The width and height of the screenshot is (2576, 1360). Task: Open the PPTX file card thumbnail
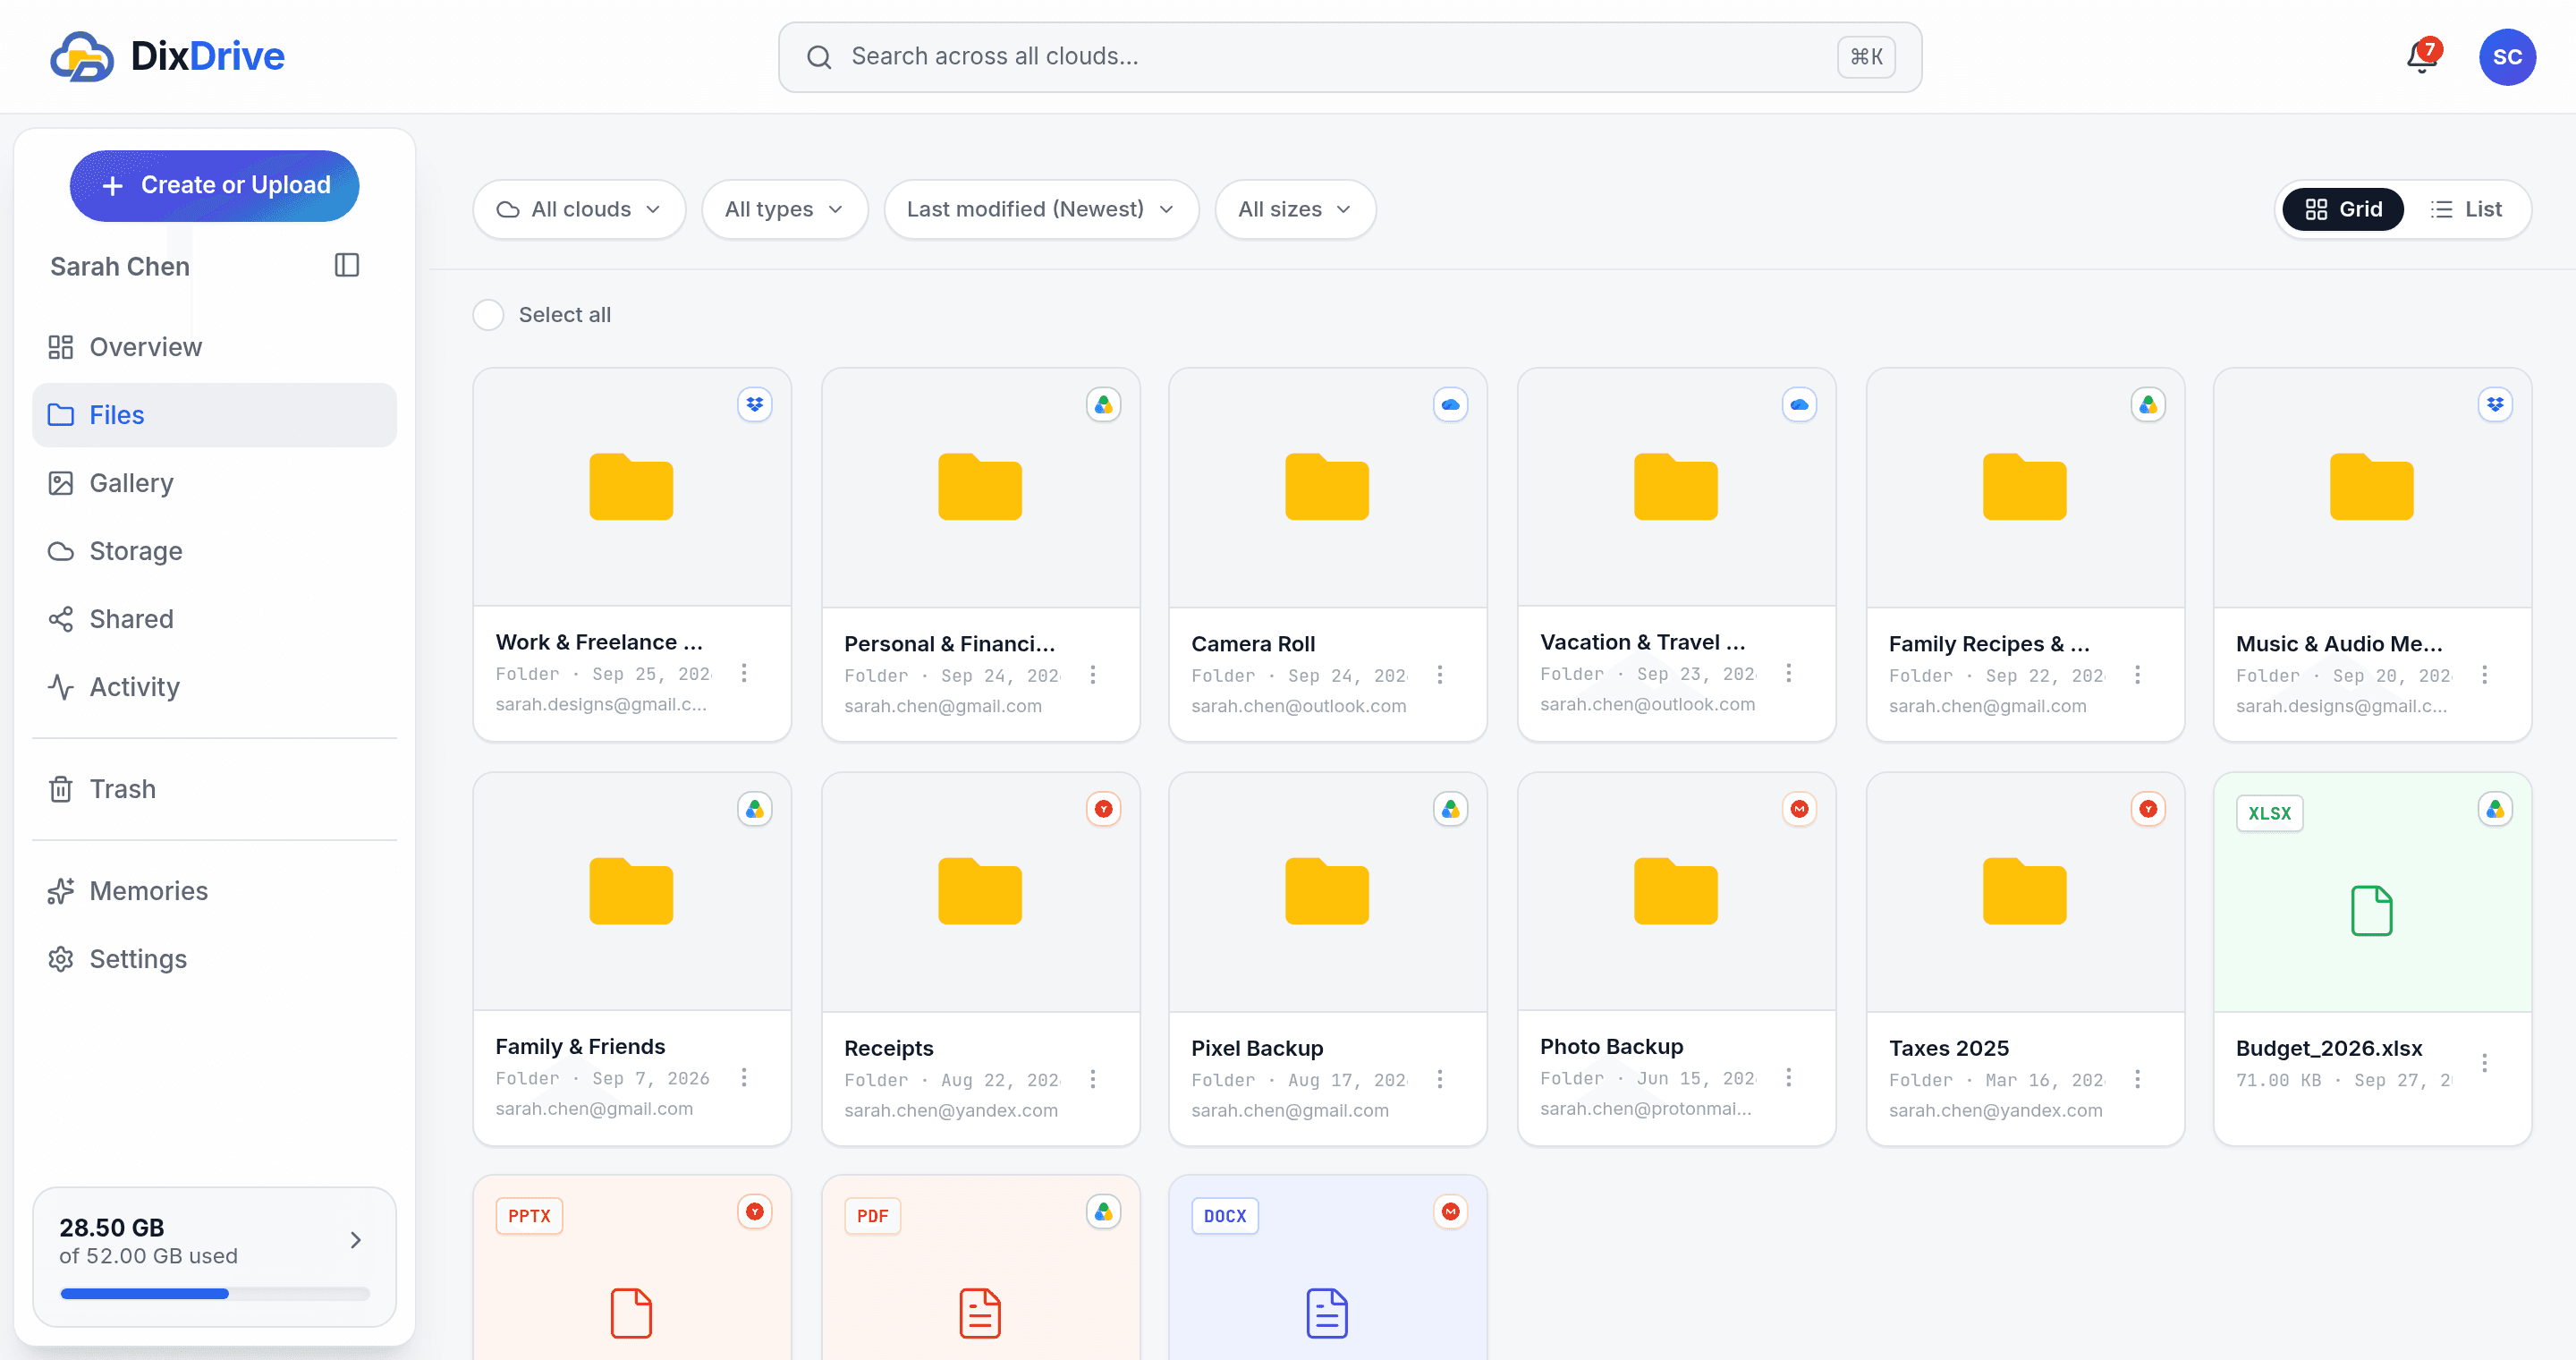pyautogui.click(x=632, y=1268)
